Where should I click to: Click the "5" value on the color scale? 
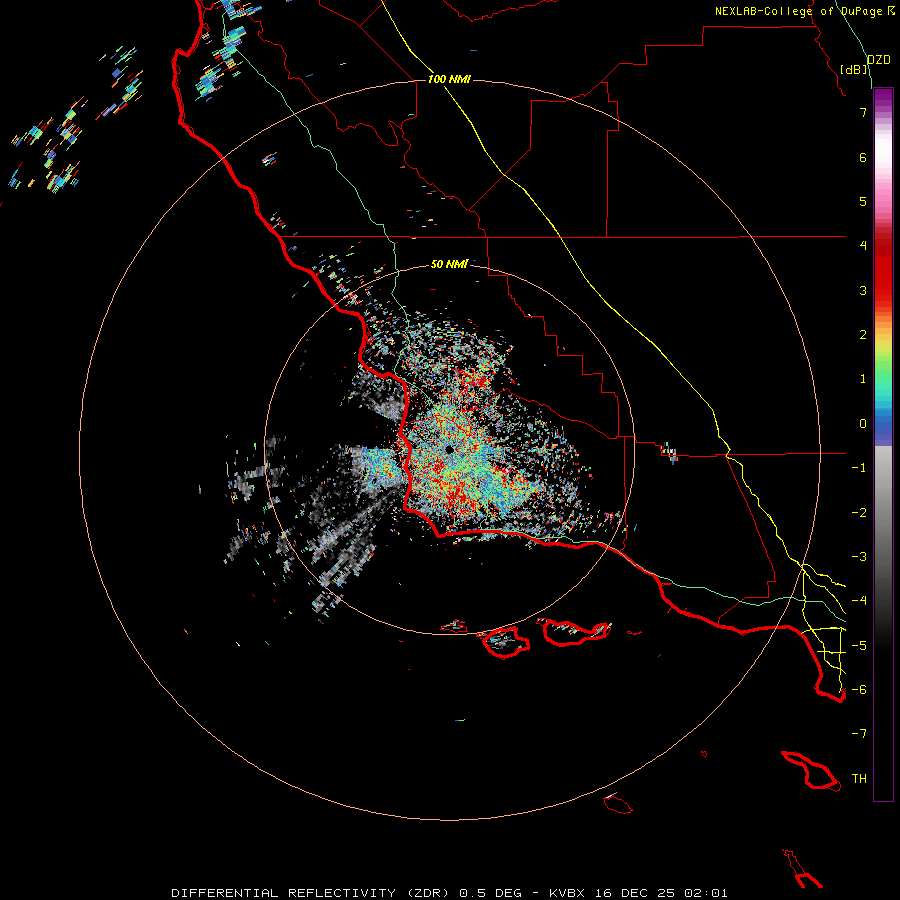coord(863,201)
